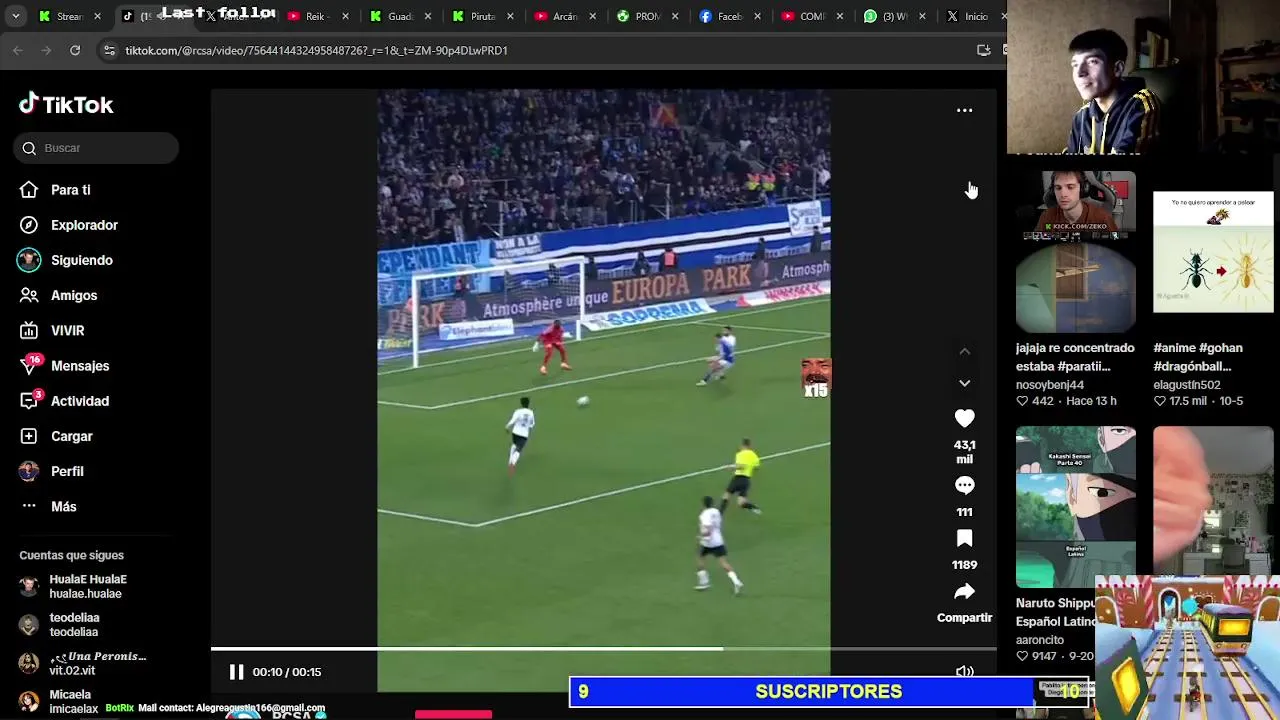Open the comments bubble icon

coord(964,485)
